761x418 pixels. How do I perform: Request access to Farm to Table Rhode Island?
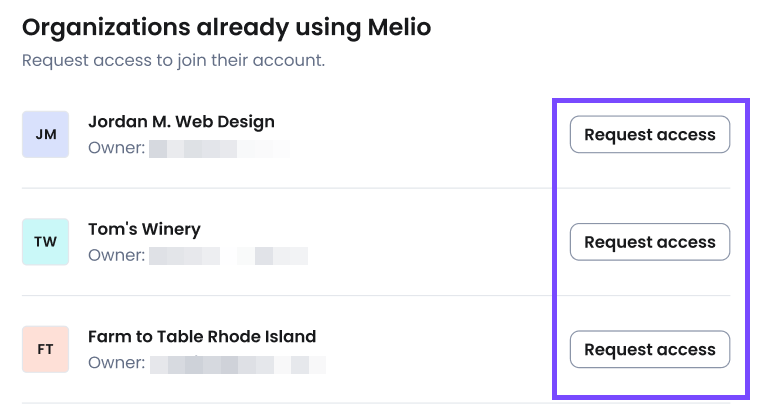[649, 350]
